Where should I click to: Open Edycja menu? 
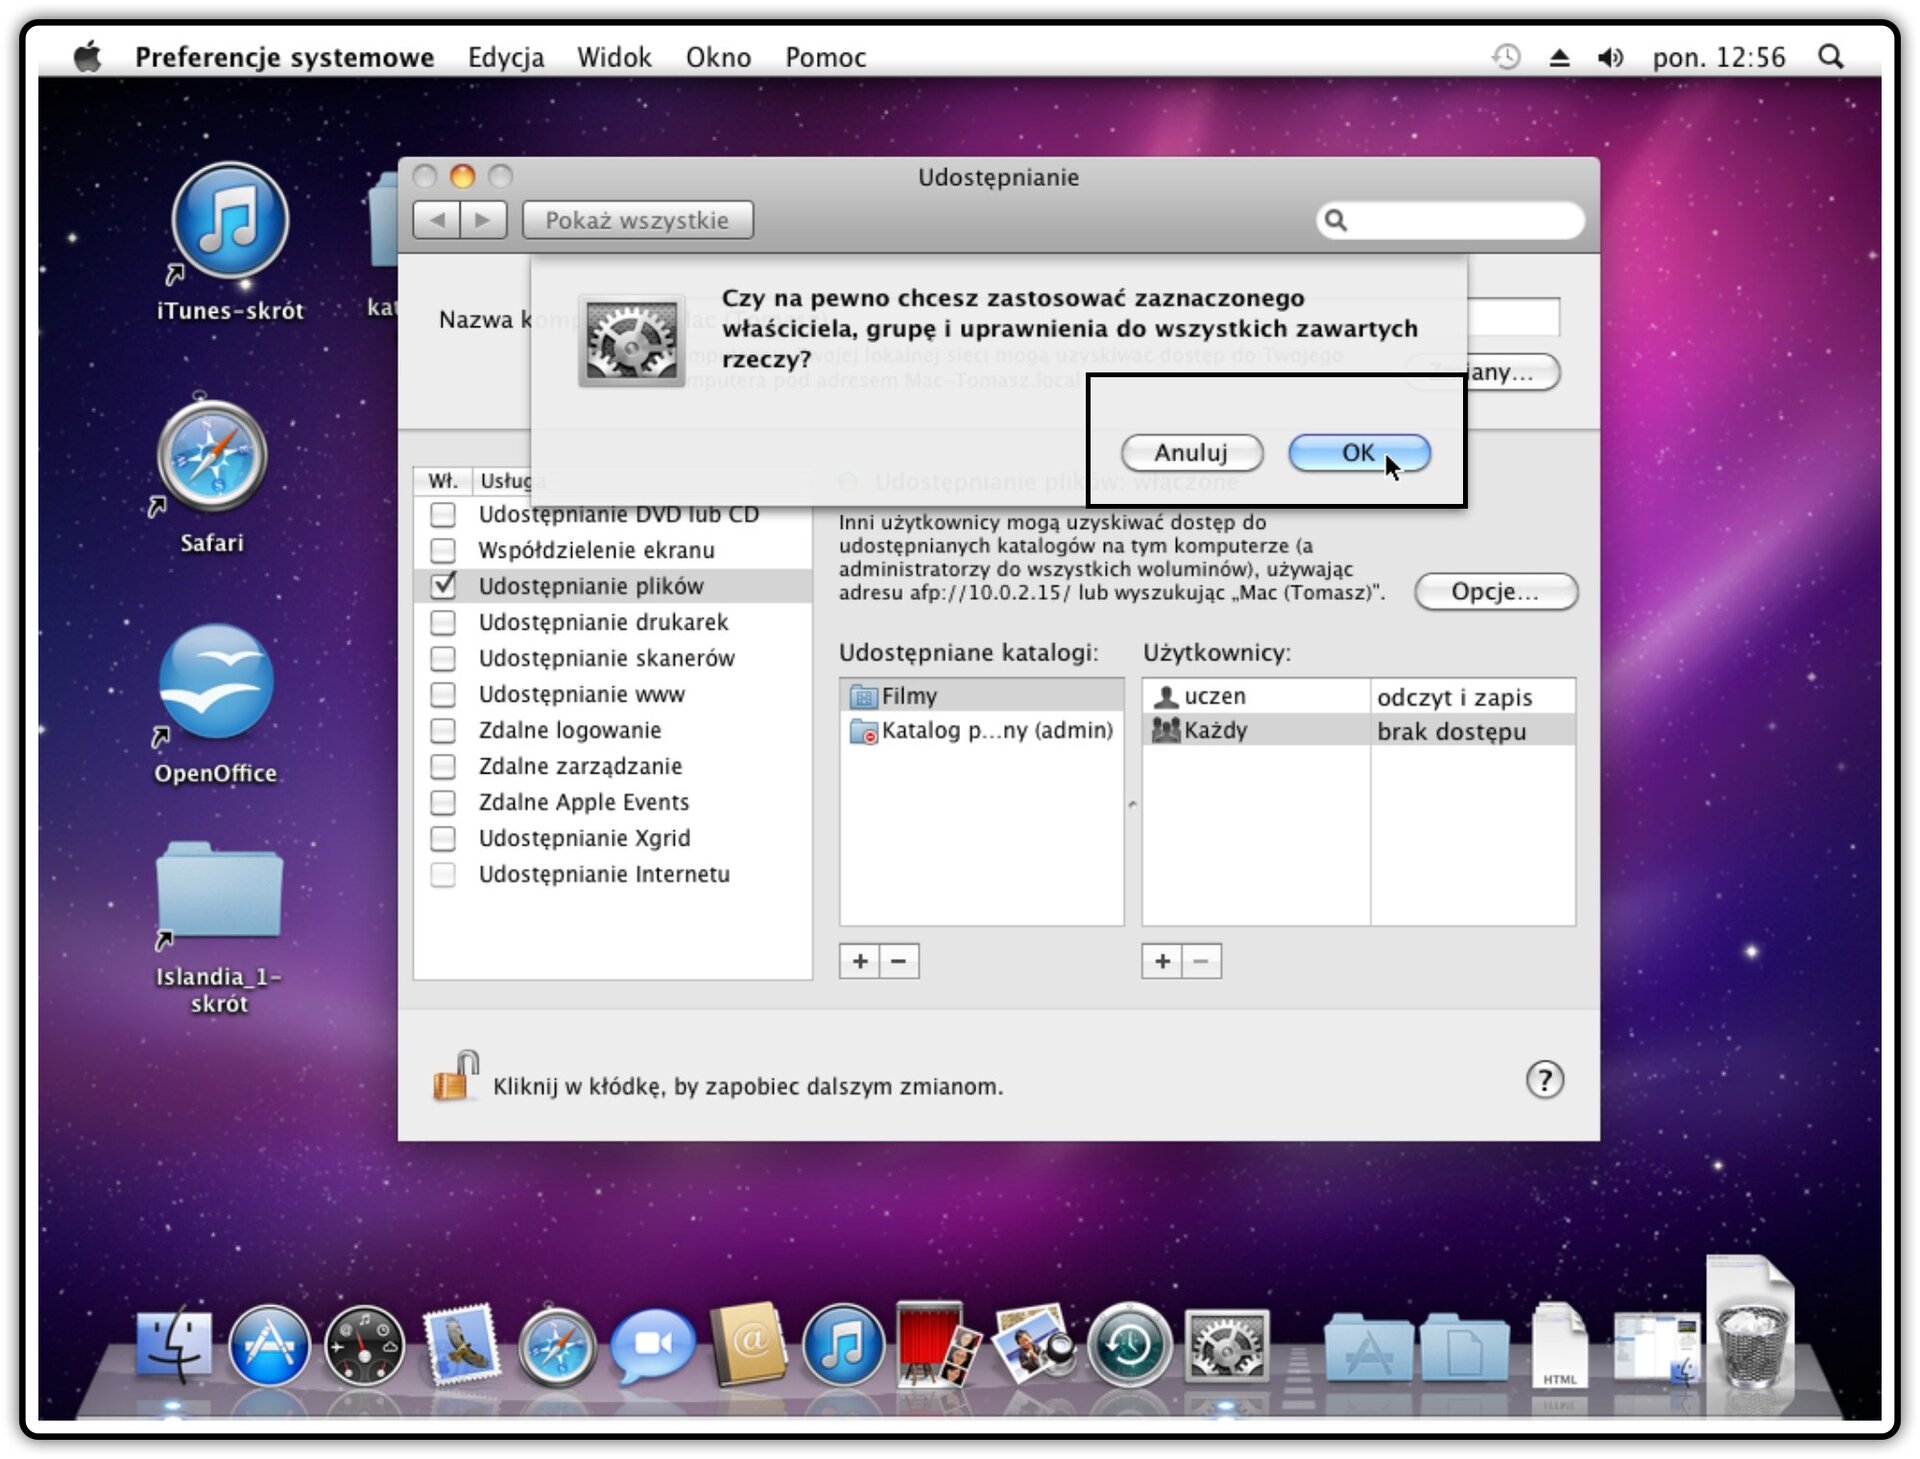click(x=506, y=57)
